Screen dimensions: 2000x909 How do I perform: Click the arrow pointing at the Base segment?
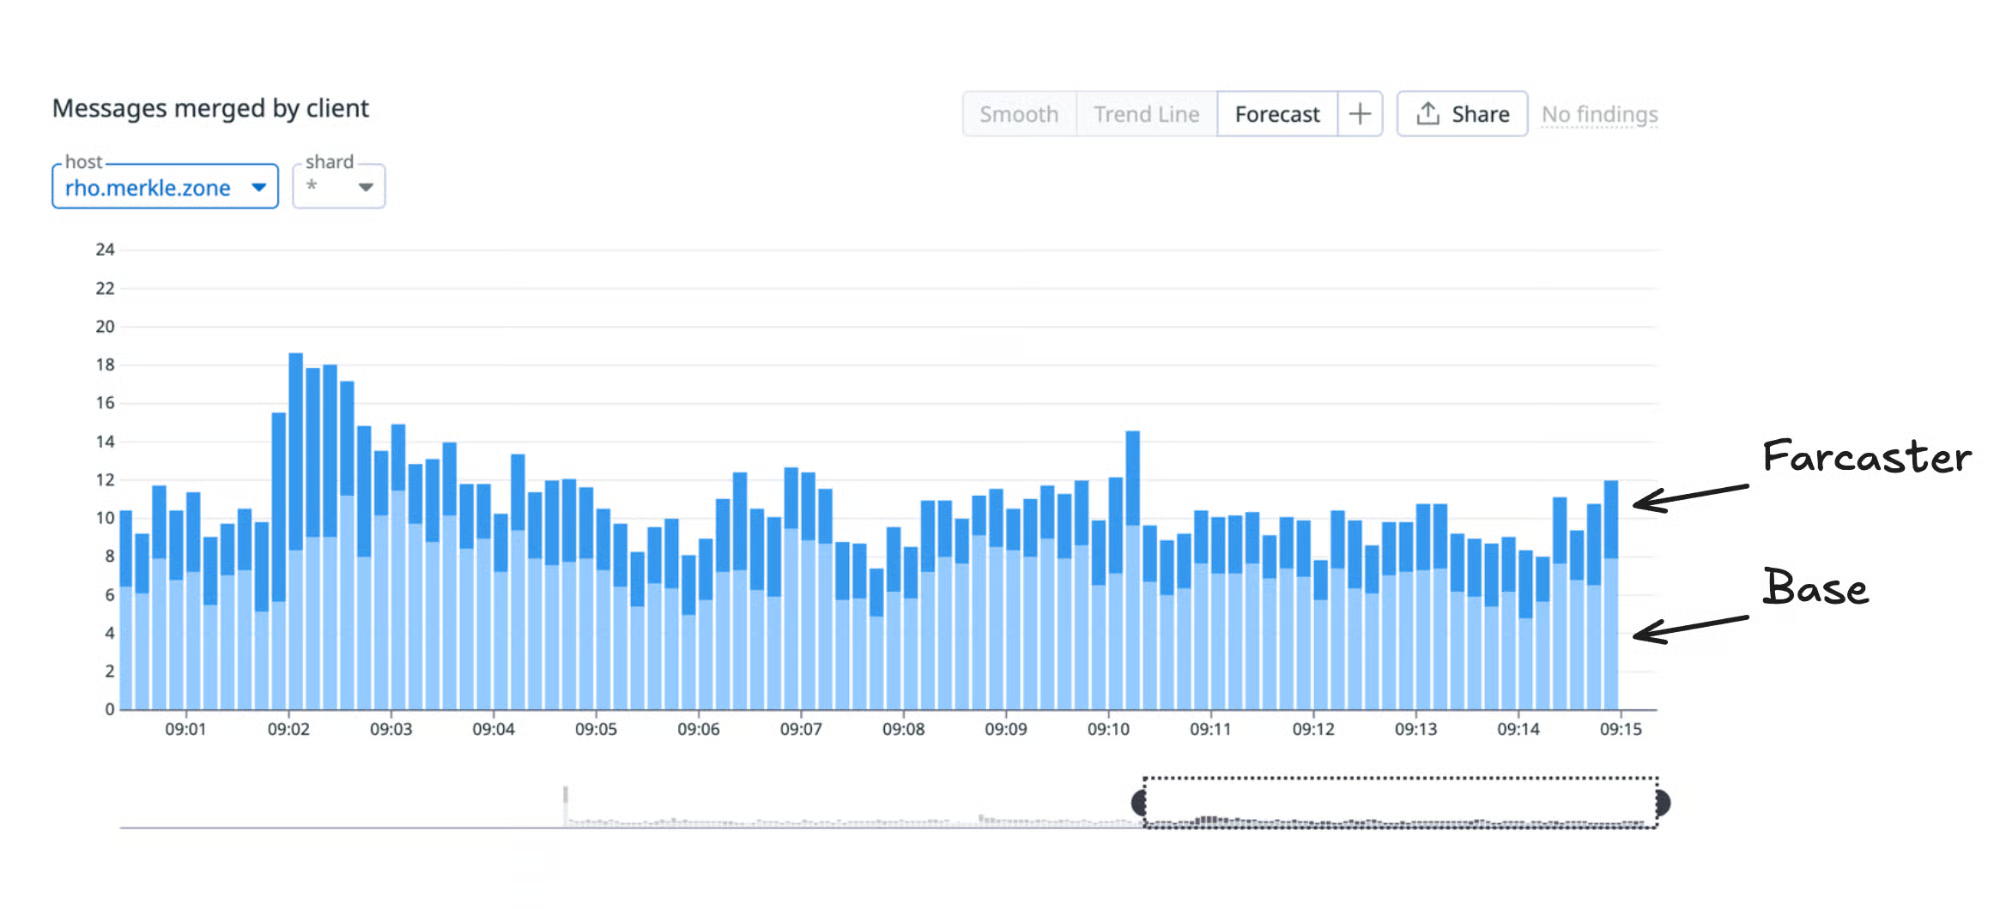coord(1690,627)
